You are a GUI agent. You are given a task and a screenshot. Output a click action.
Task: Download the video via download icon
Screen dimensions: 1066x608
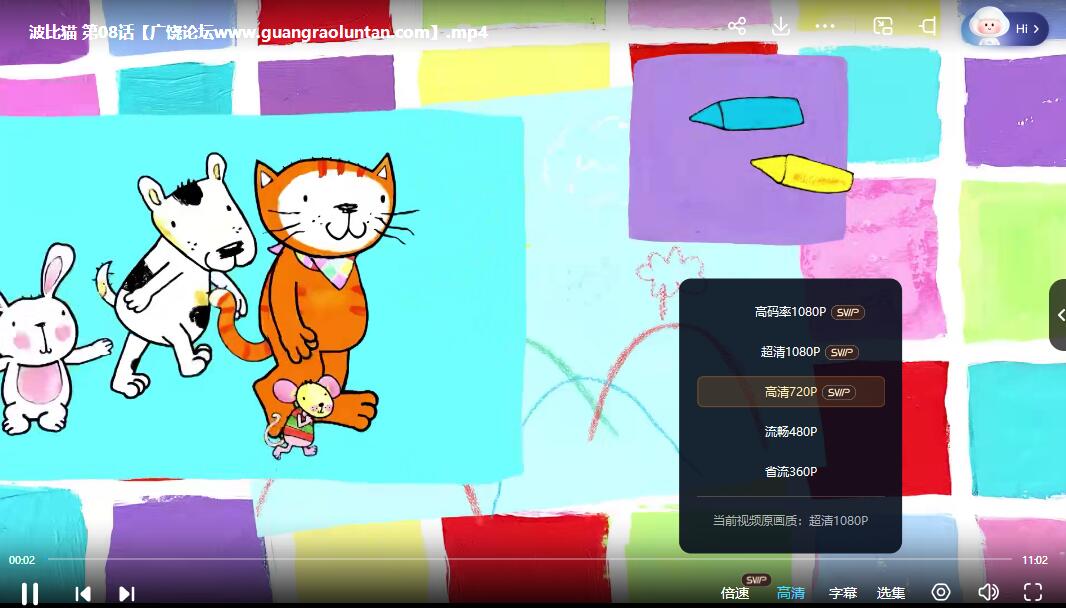[x=781, y=27]
